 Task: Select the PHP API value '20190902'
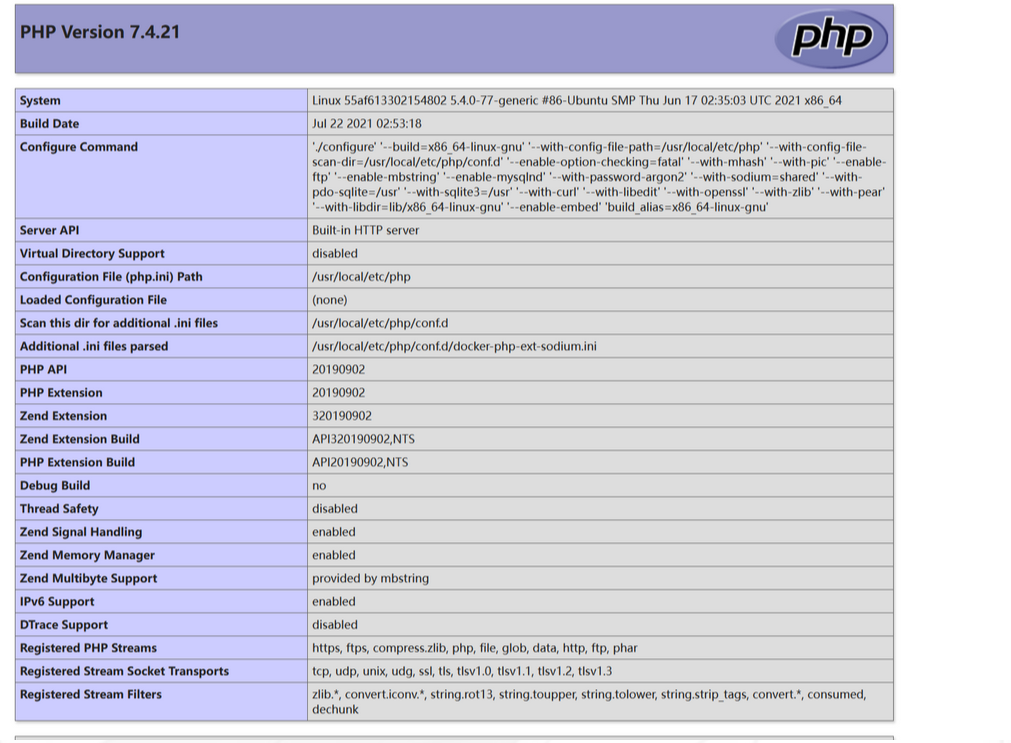click(x=339, y=370)
